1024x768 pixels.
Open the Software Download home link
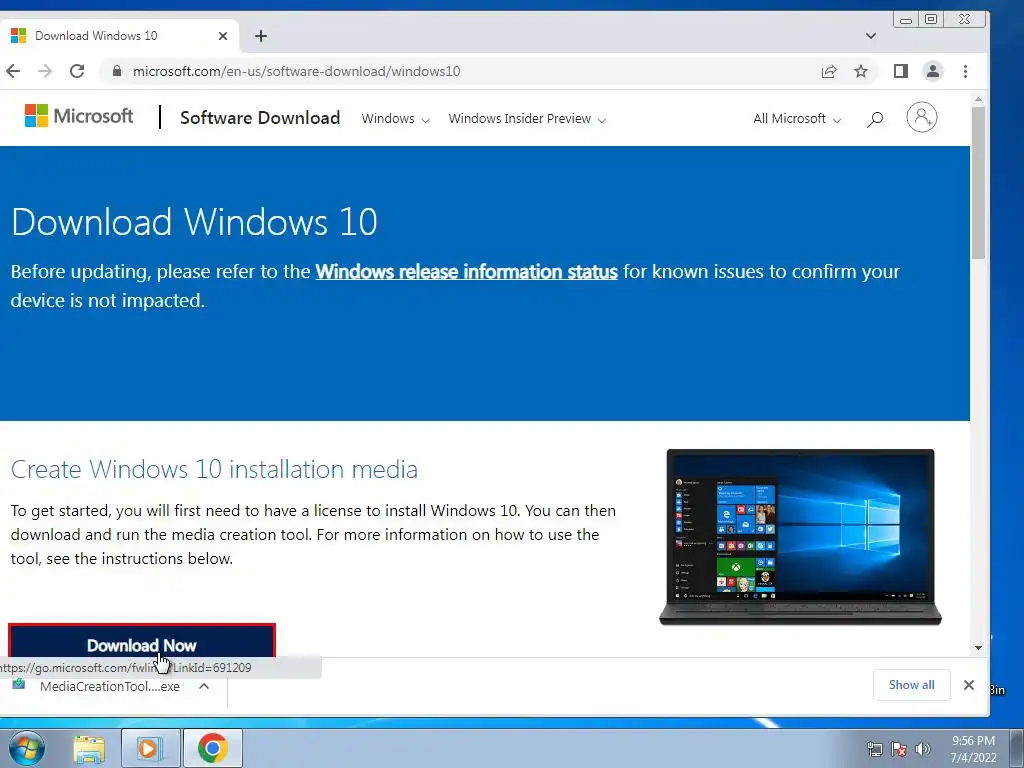click(260, 118)
